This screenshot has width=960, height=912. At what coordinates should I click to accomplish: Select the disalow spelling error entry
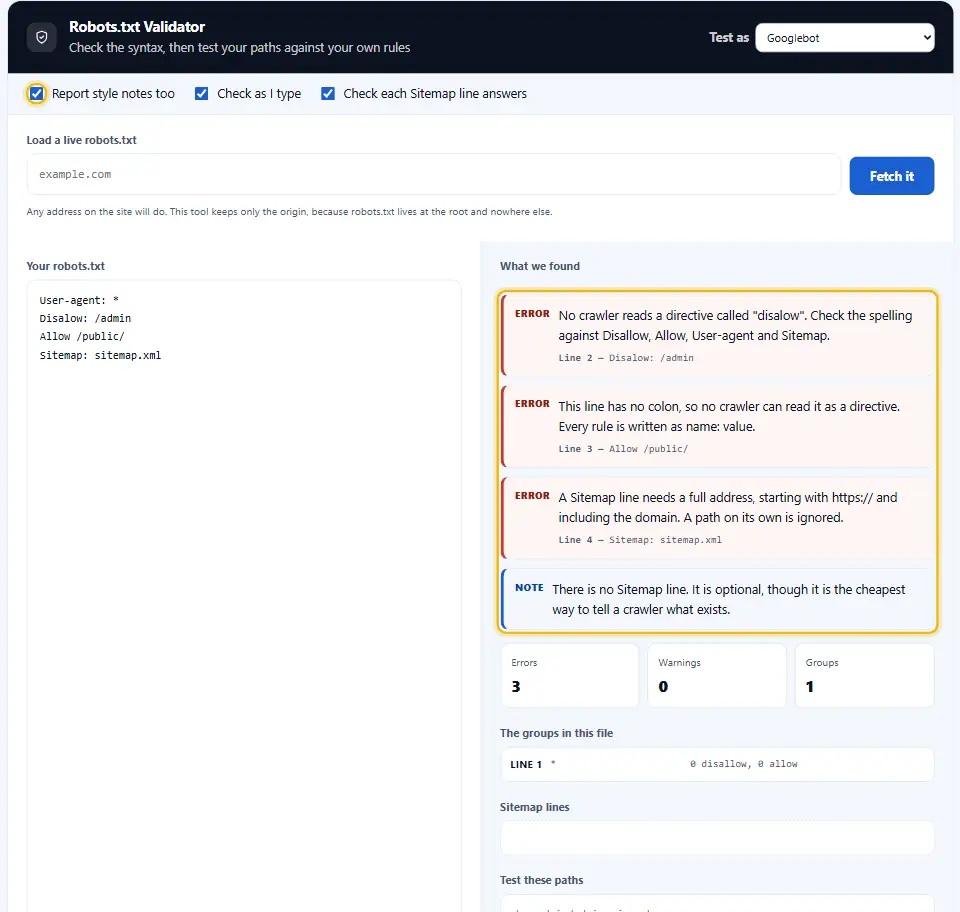[x=718, y=334]
